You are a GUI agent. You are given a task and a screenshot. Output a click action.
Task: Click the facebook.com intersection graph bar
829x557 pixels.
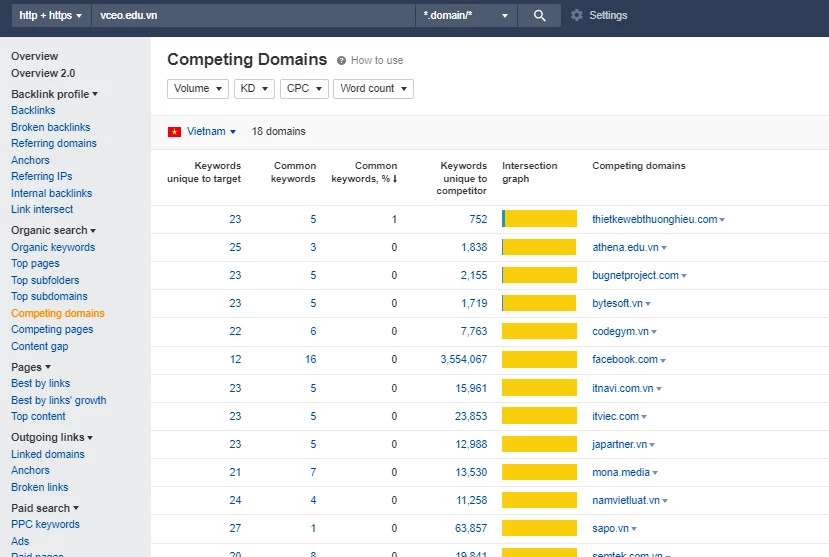(x=539, y=359)
